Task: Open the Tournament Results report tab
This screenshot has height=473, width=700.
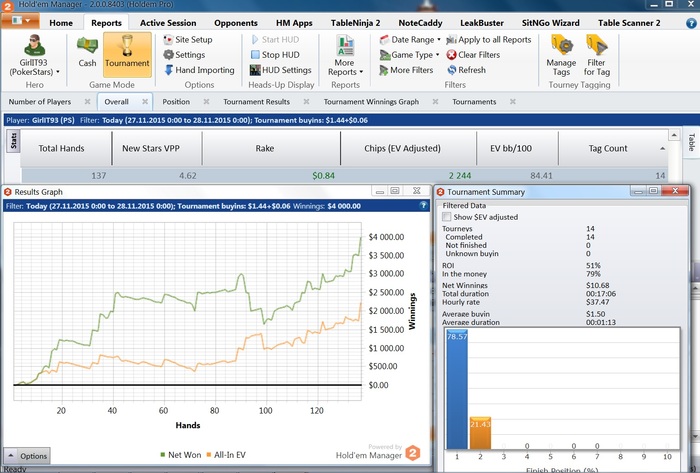Action: [256, 102]
